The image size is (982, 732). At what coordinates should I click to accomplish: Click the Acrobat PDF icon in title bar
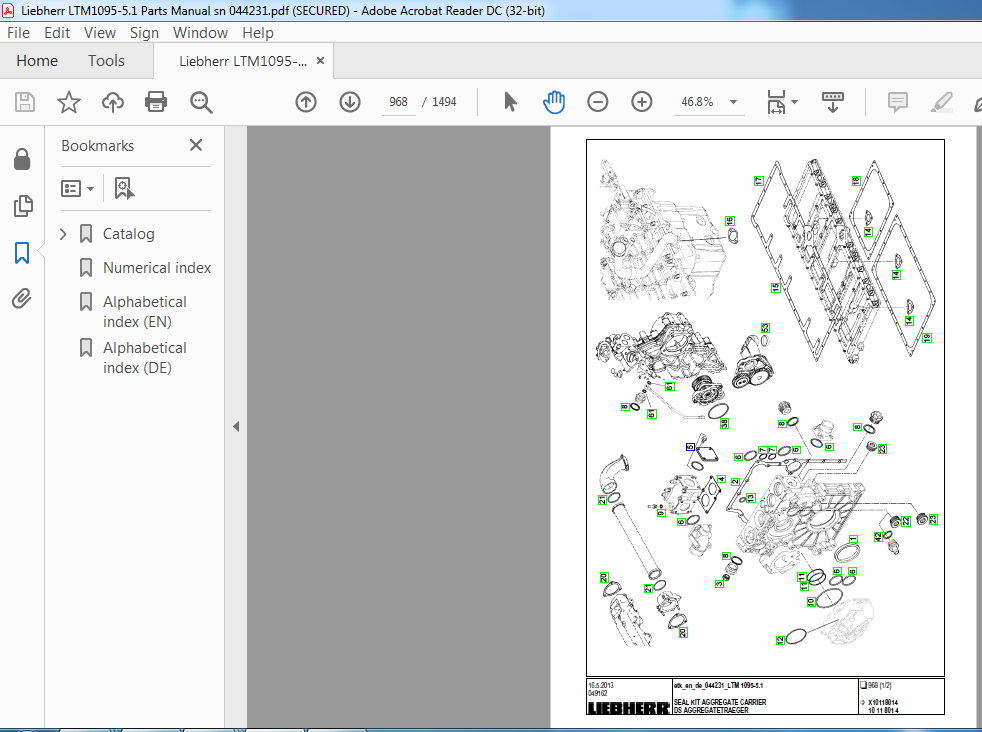coord(8,10)
